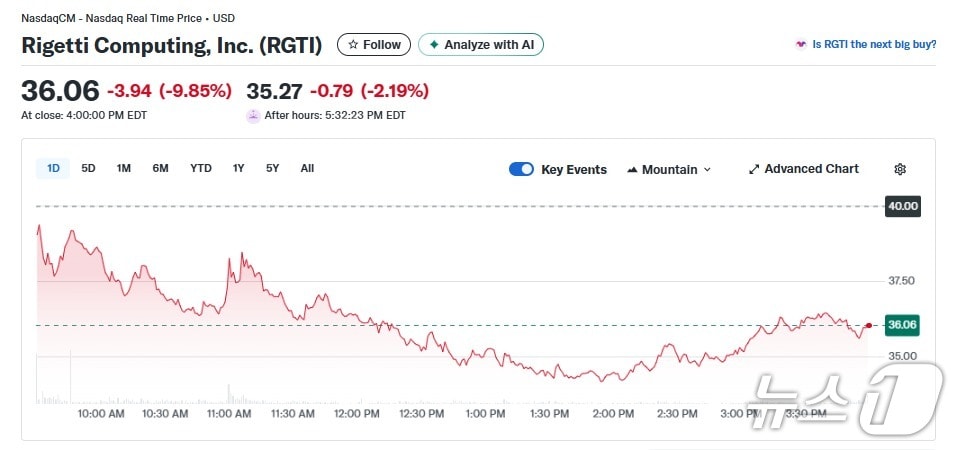Image resolution: width=958 pixels, height=450 pixels.
Task: Click the 36.06 current price label on axis
Action: [x=902, y=325]
